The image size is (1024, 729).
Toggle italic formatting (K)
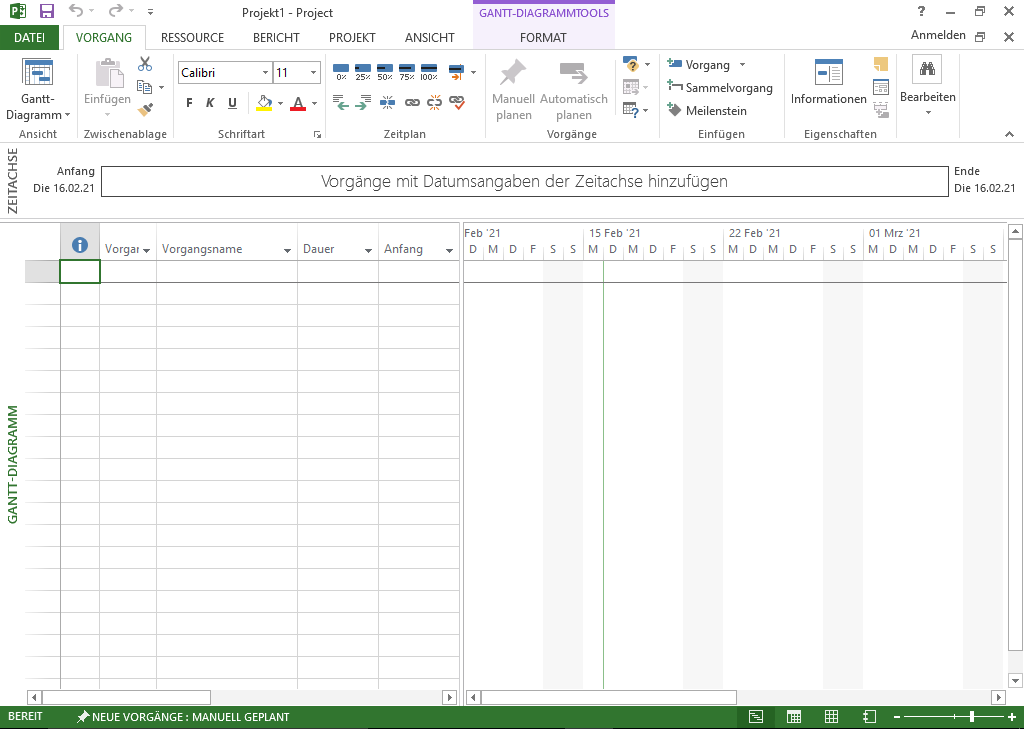[210, 103]
